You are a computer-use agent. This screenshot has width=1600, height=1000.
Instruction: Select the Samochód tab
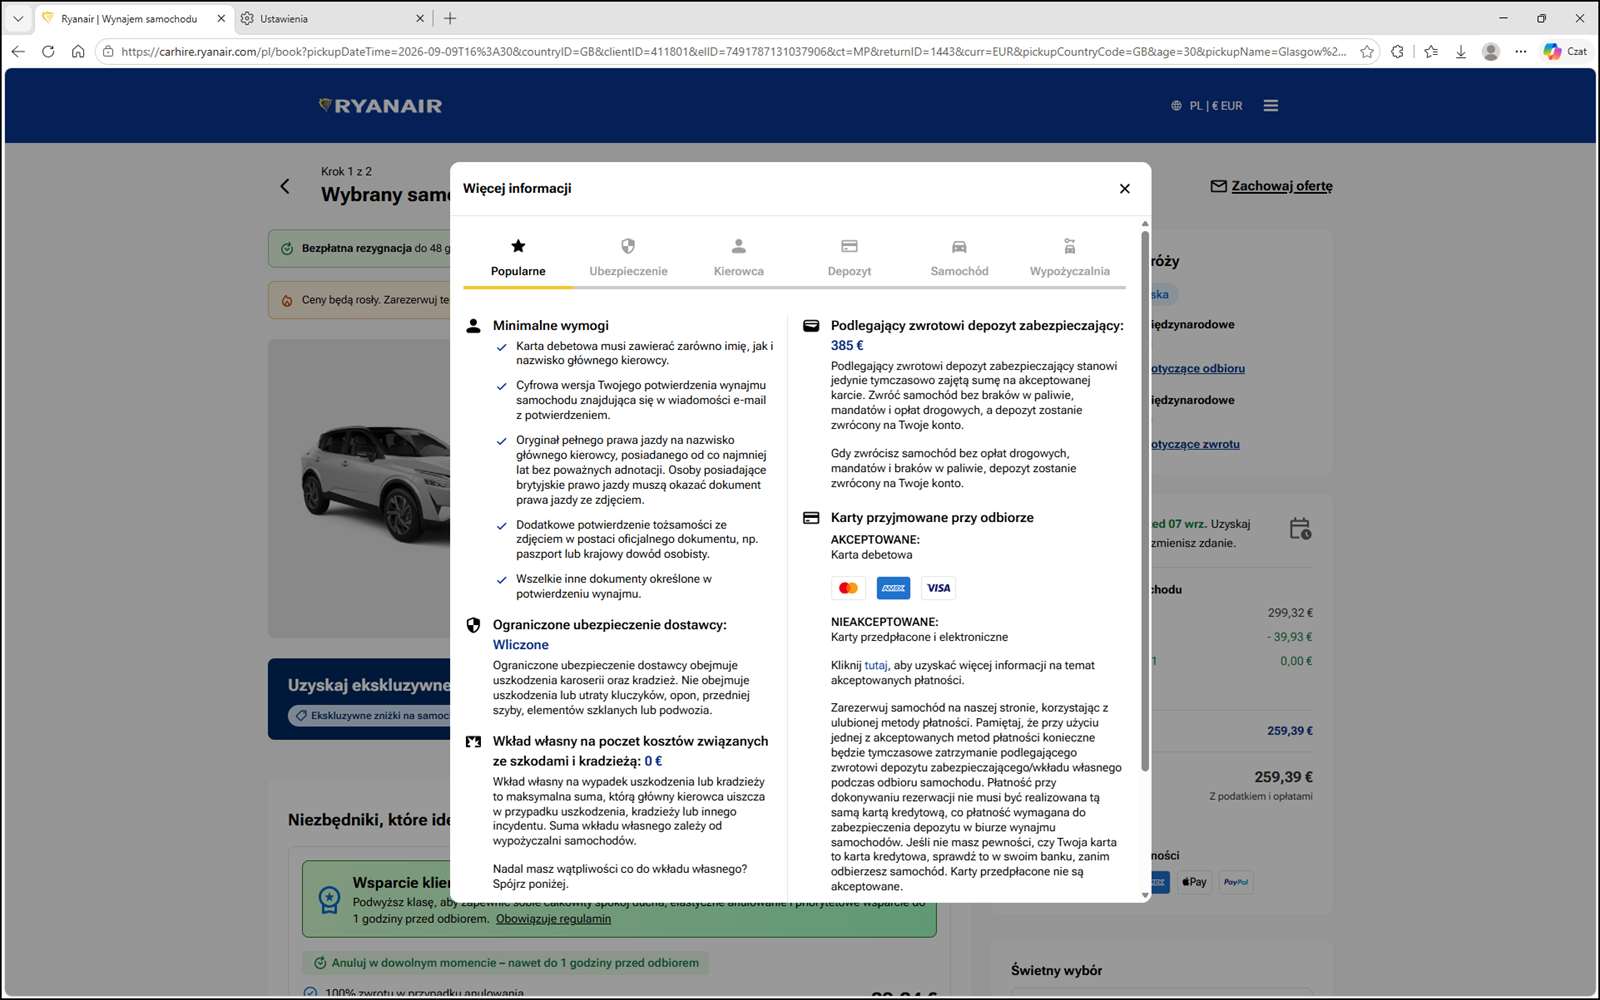[x=959, y=258]
